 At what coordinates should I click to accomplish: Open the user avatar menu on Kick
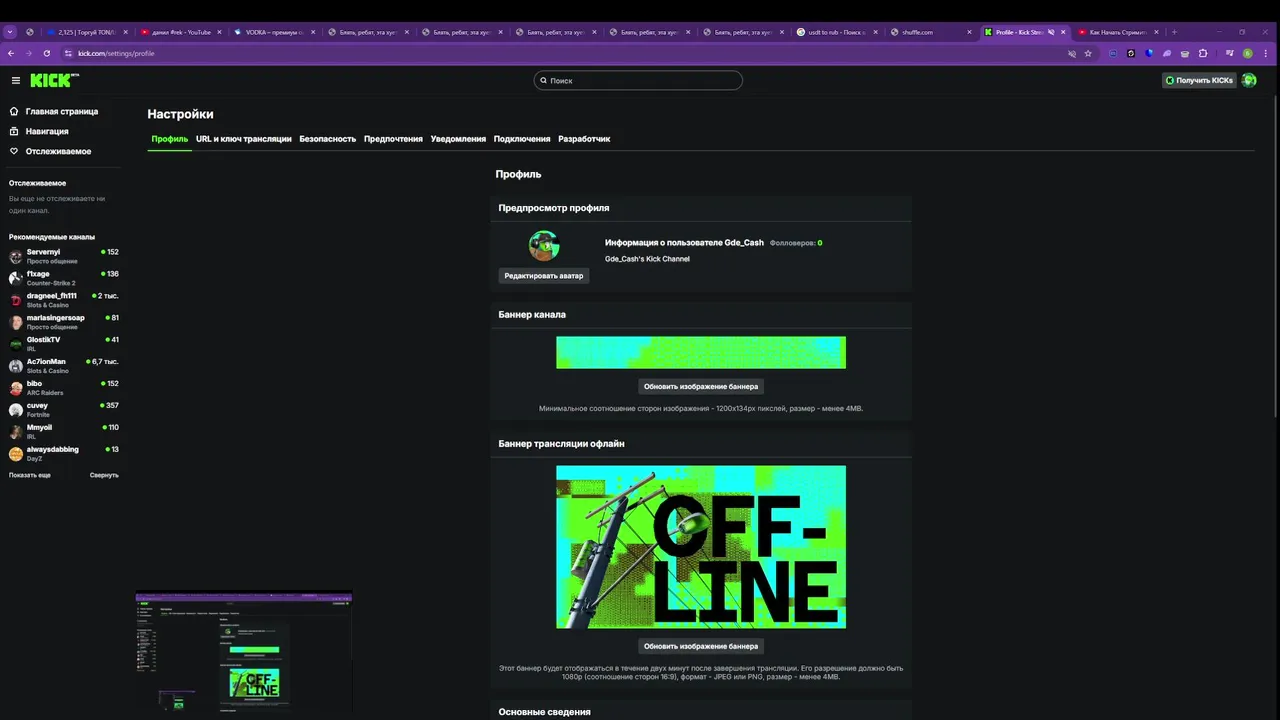[1249, 80]
